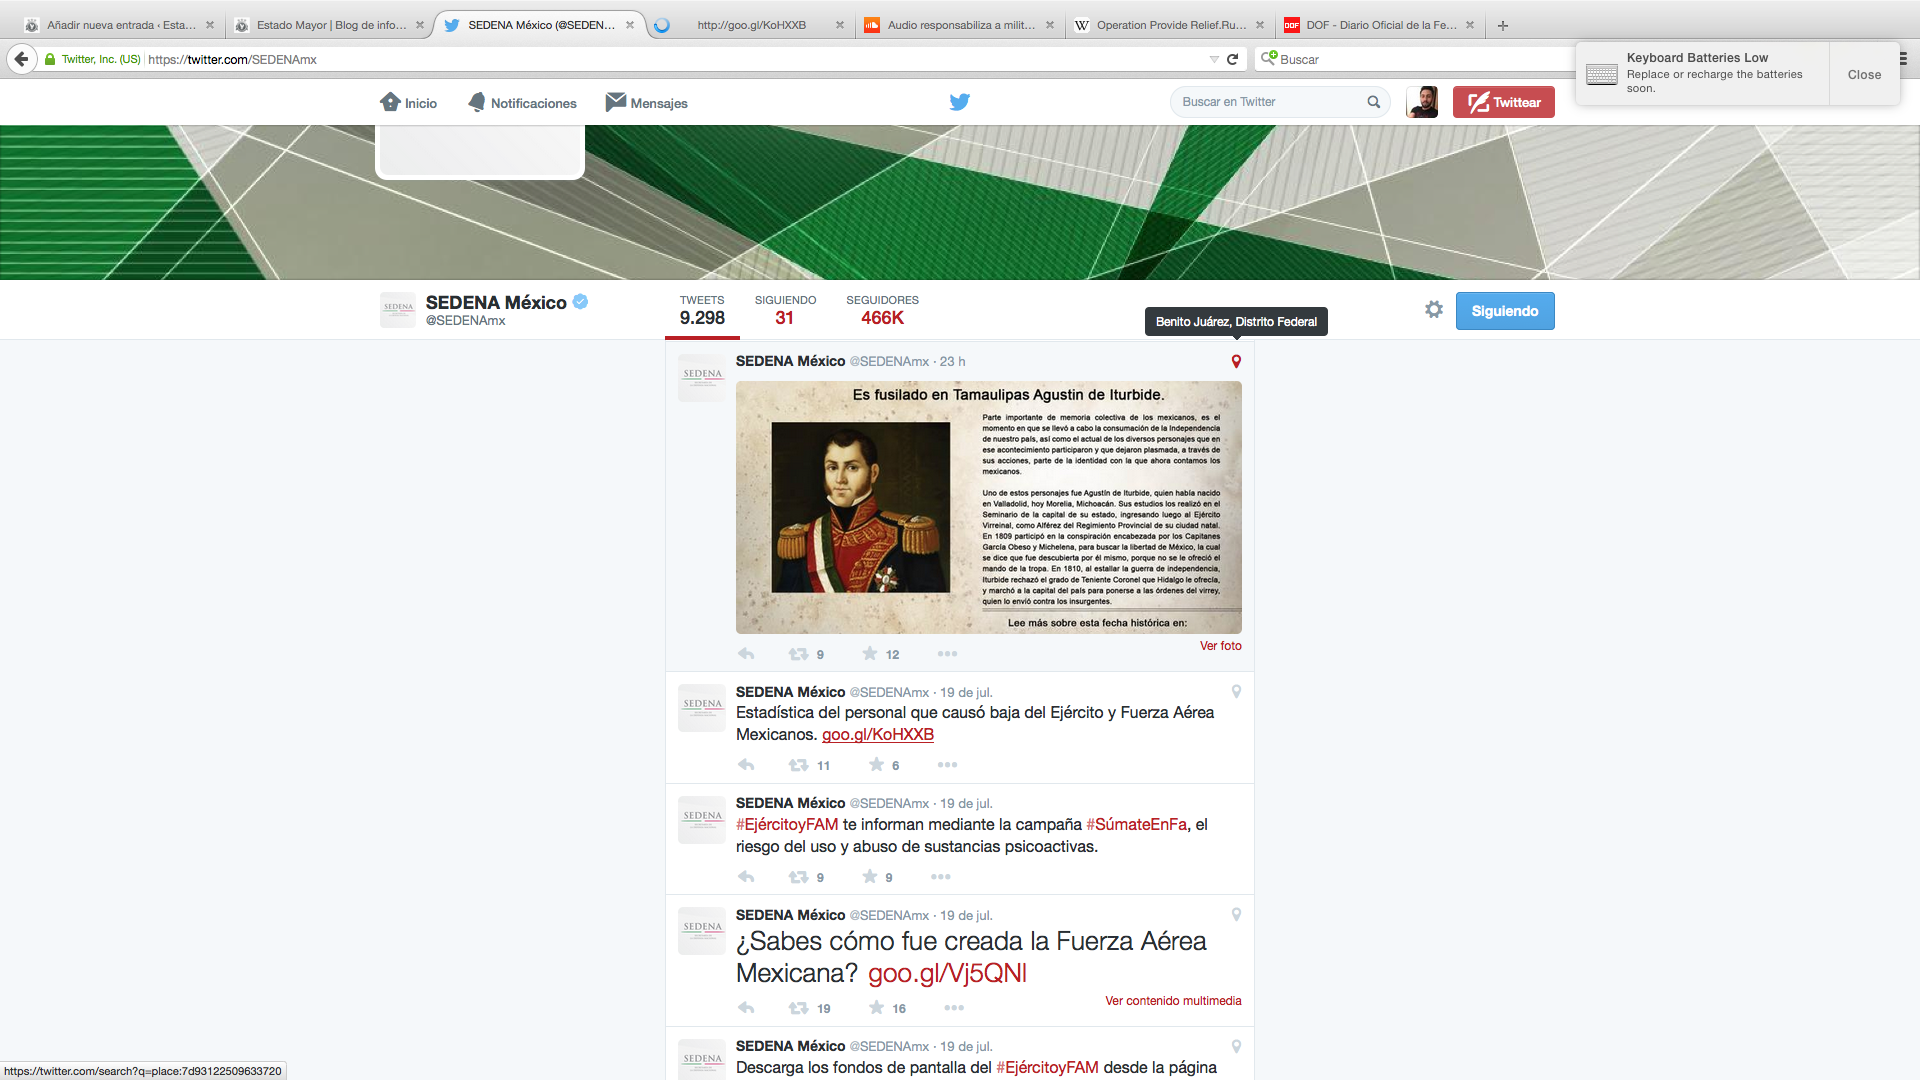Click red location pin on first tweet
This screenshot has width=1920, height=1080.
pos(1236,362)
